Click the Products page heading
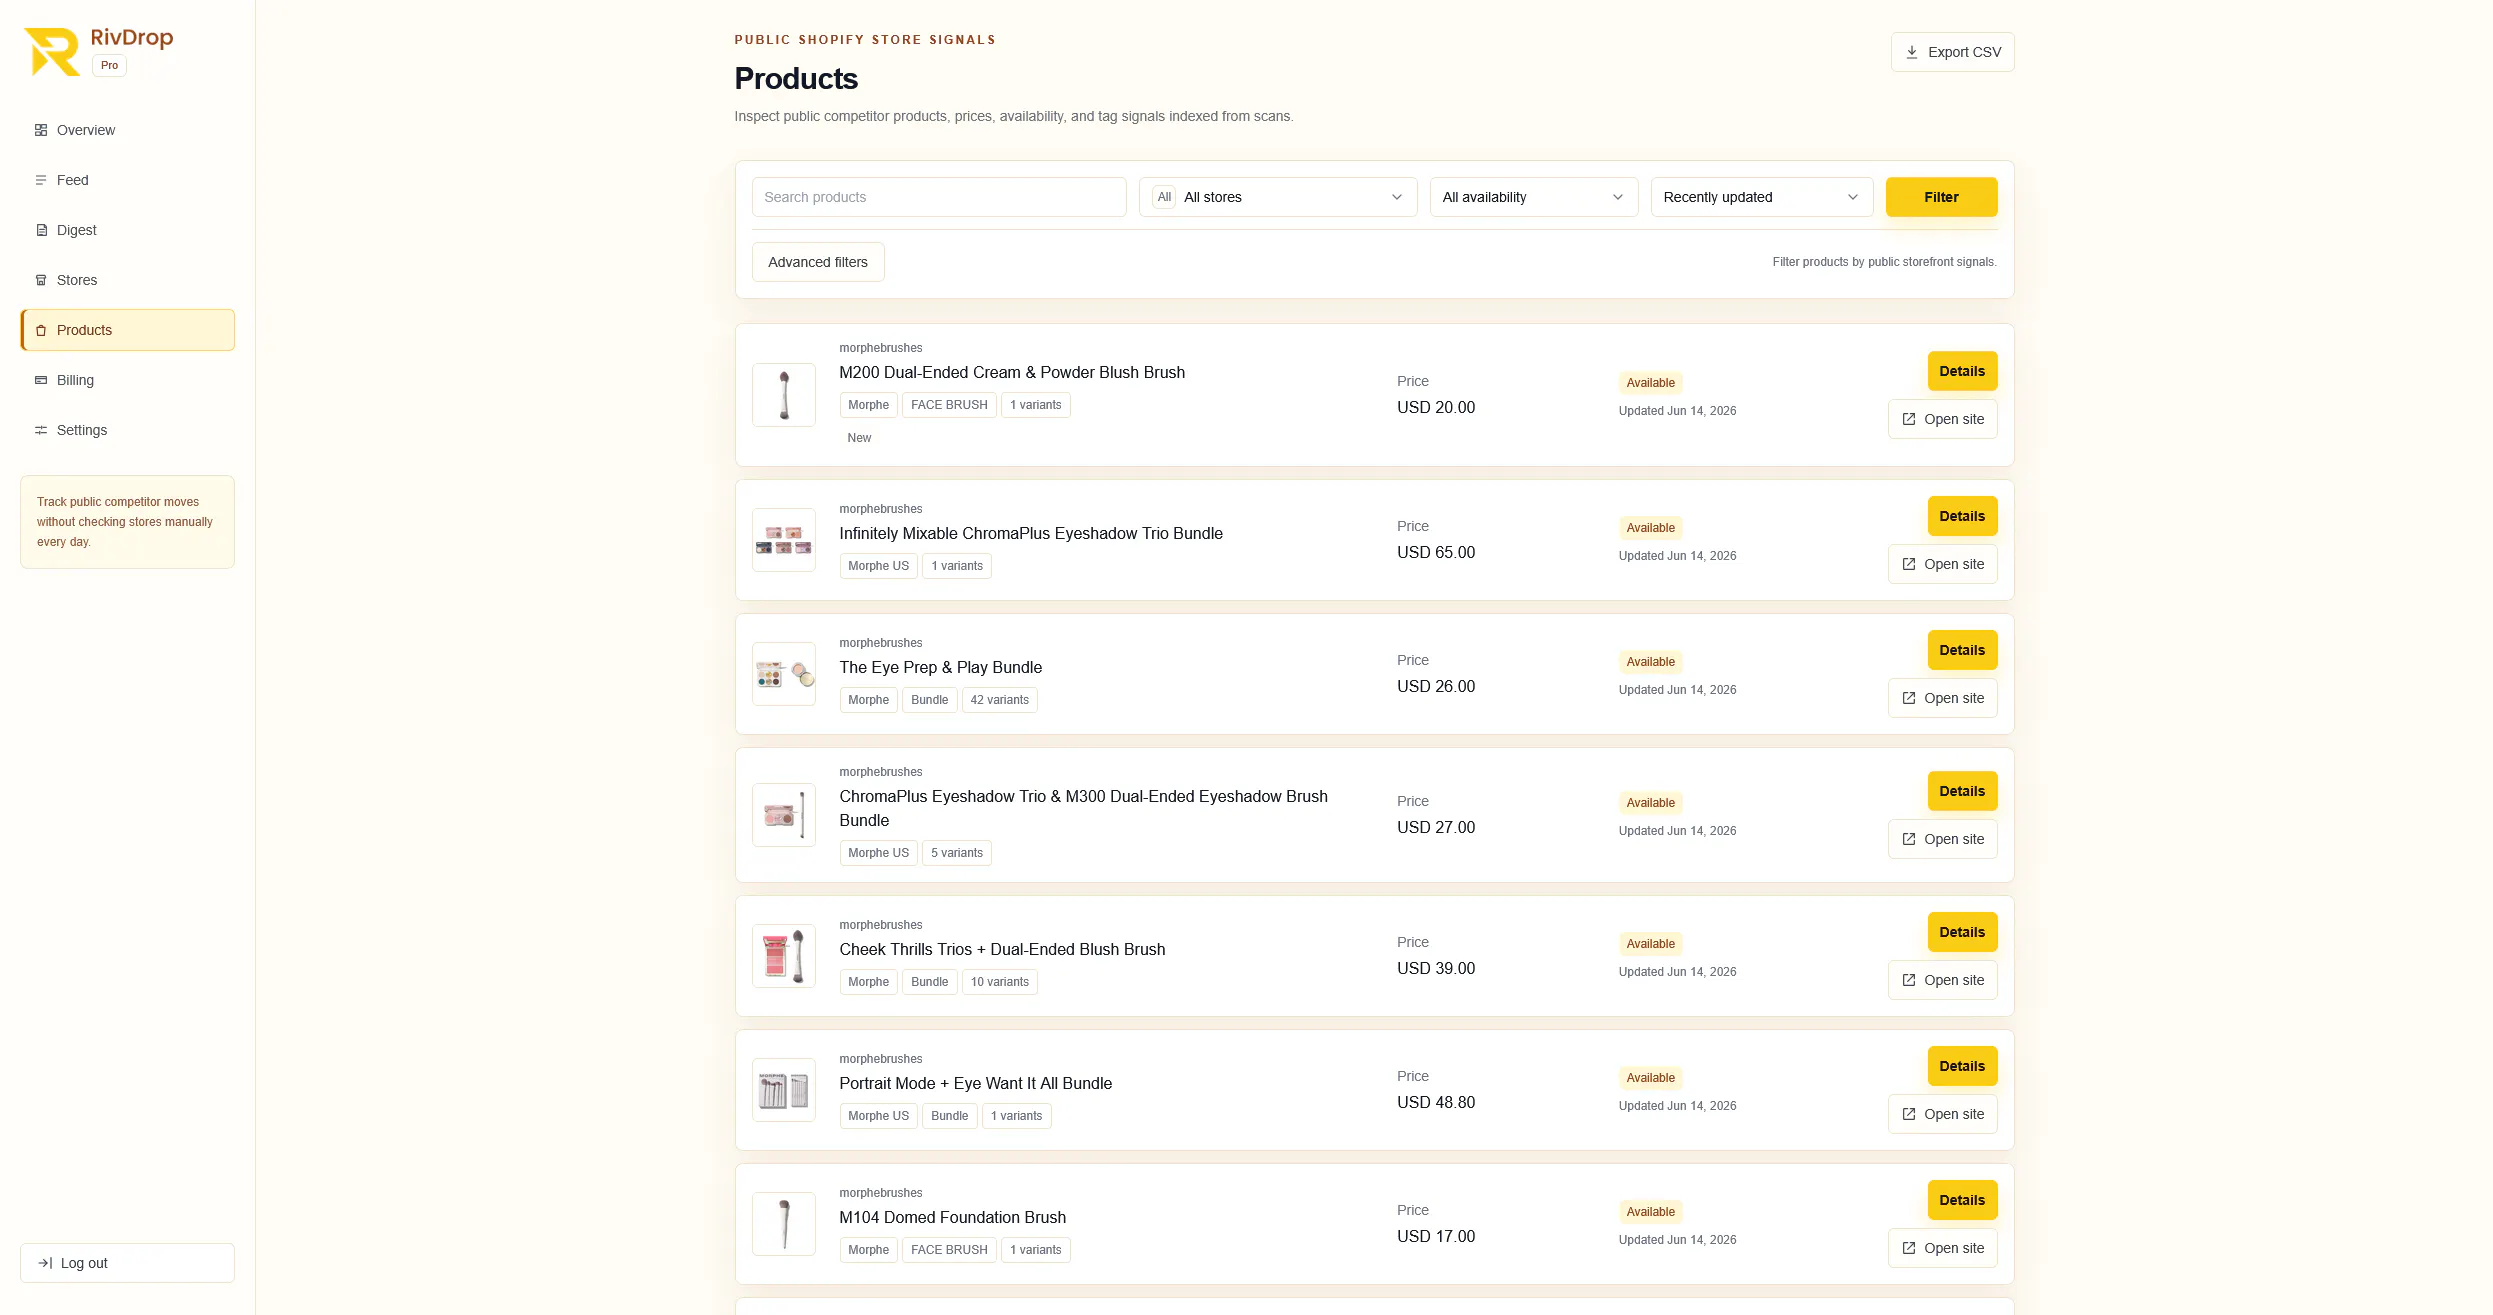The height and width of the screenshot is (1315, 2493). coord(796,79)
